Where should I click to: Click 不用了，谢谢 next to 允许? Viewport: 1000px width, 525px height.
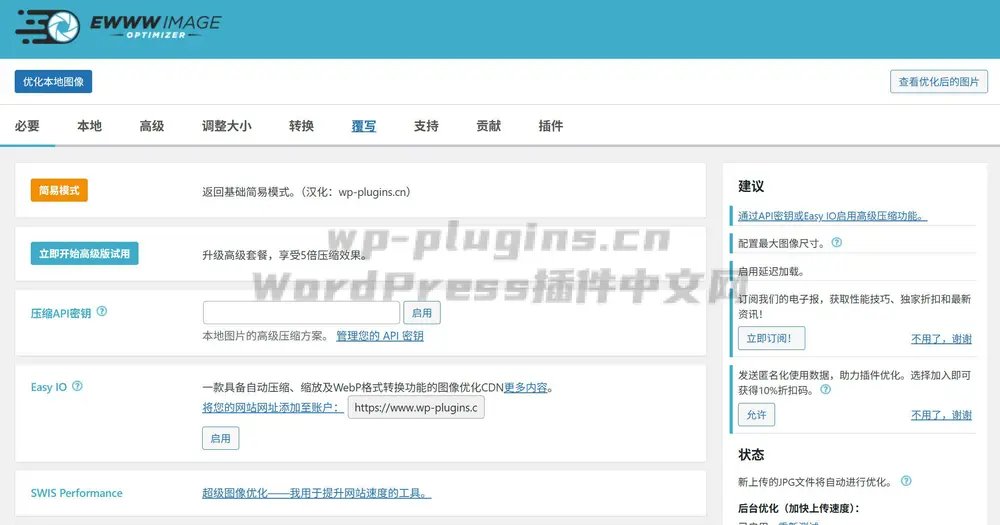[x=941, y=415]
